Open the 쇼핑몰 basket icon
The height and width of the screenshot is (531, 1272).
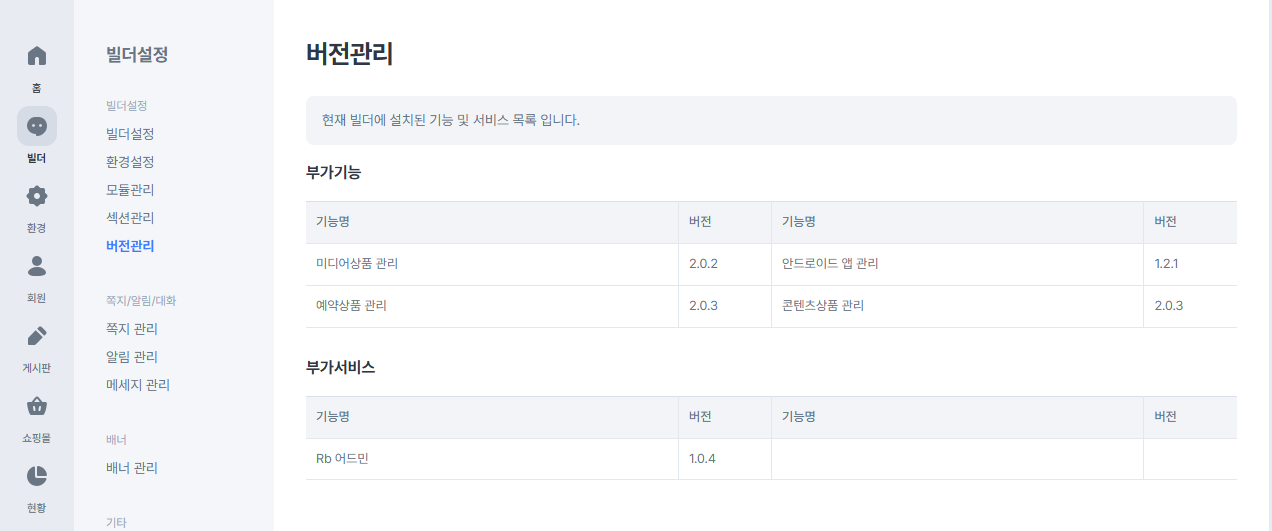[x=37, y=406]
